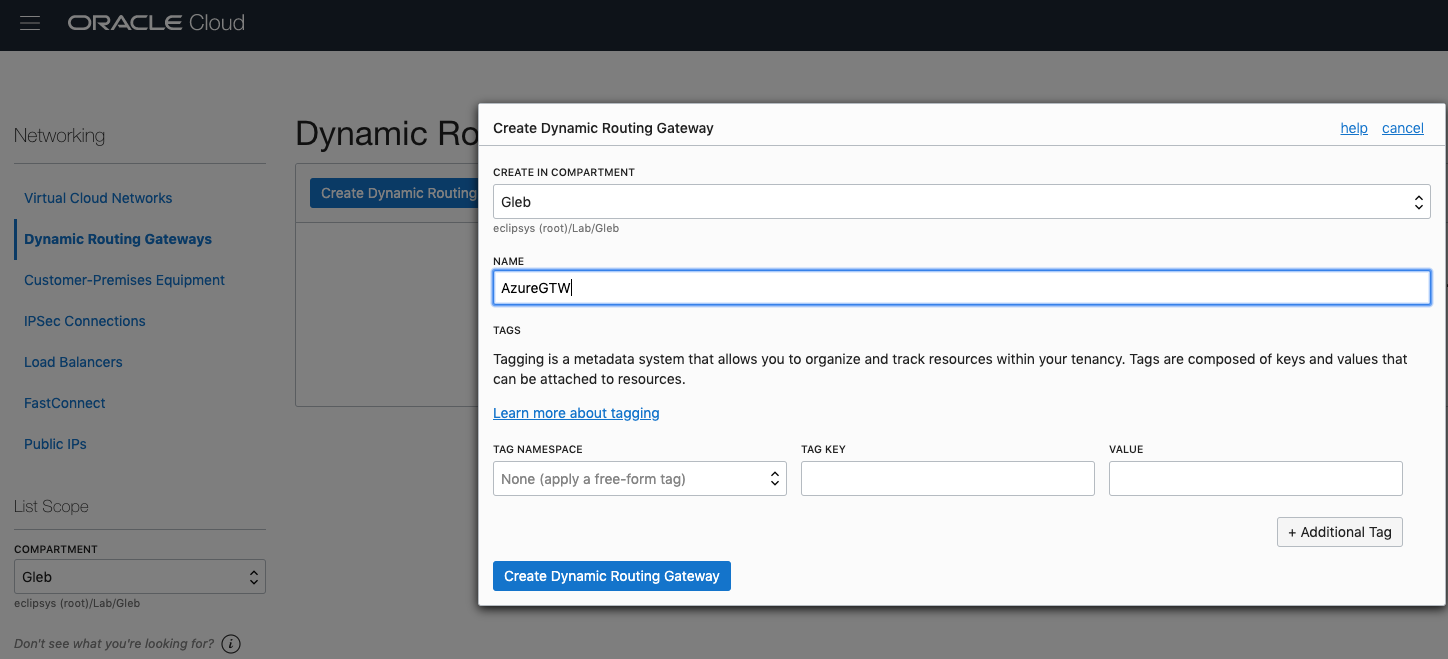Open the CREATE IN COMPARTMENT dropdown showing Gleb
1448x659 pixels.
click(960, 201)
